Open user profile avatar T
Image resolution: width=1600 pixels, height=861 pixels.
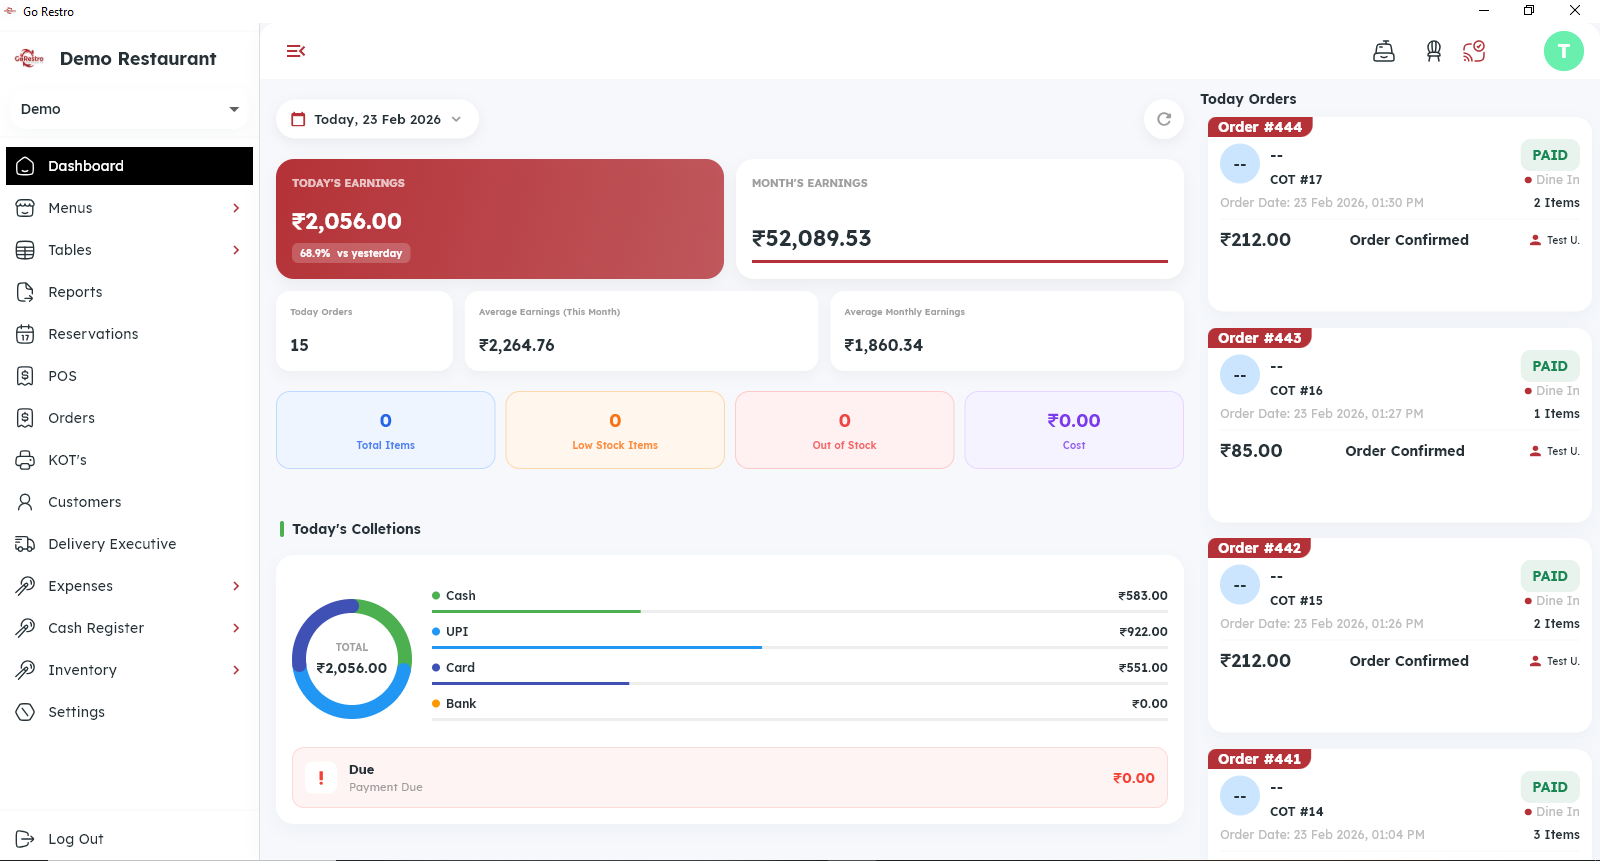(x=1564, y=51)
